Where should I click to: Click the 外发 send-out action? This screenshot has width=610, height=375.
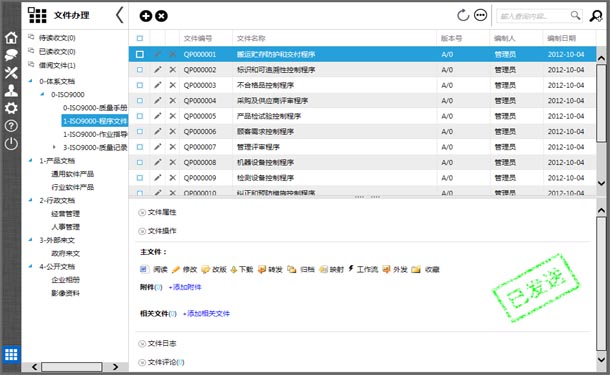point(395,269)
